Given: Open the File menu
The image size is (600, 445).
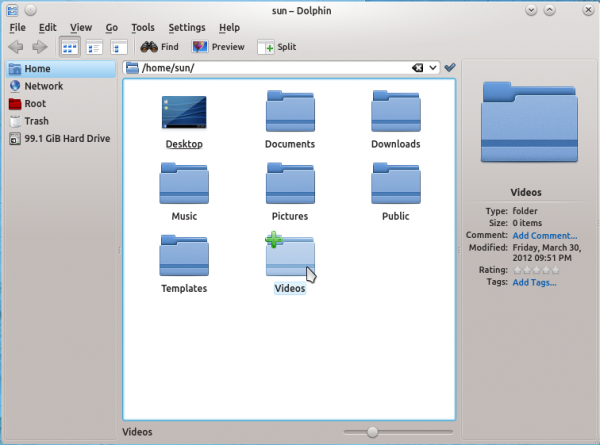Looking at the screenshot, I should 18,28.
